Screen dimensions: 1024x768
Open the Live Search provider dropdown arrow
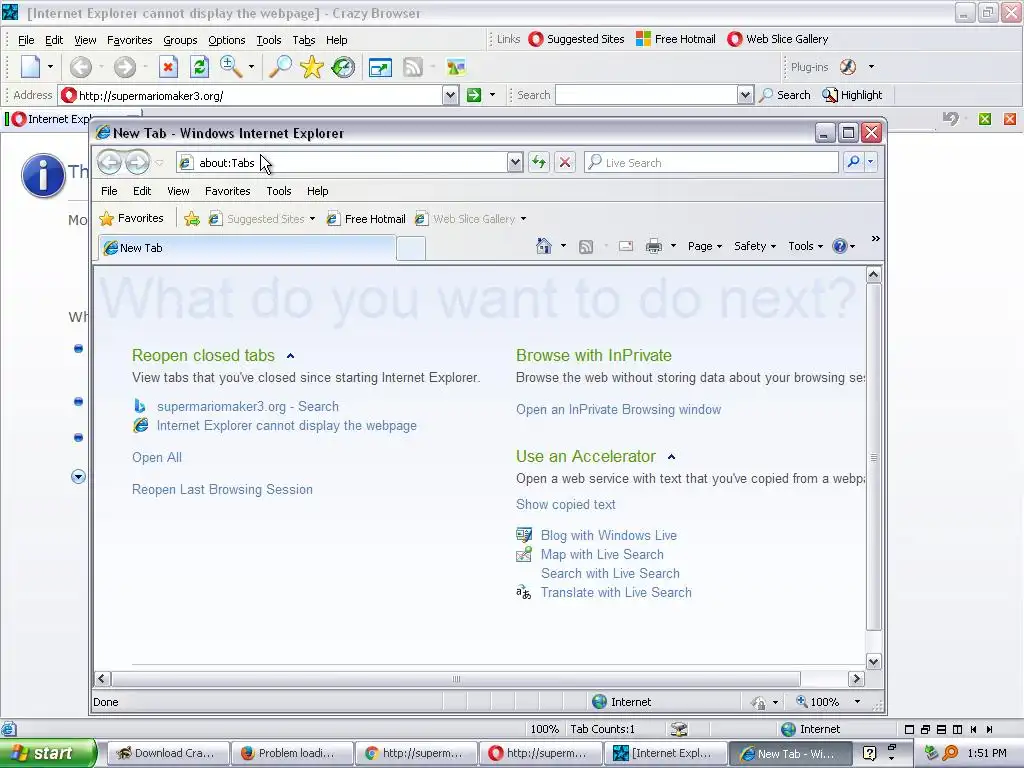871,162
